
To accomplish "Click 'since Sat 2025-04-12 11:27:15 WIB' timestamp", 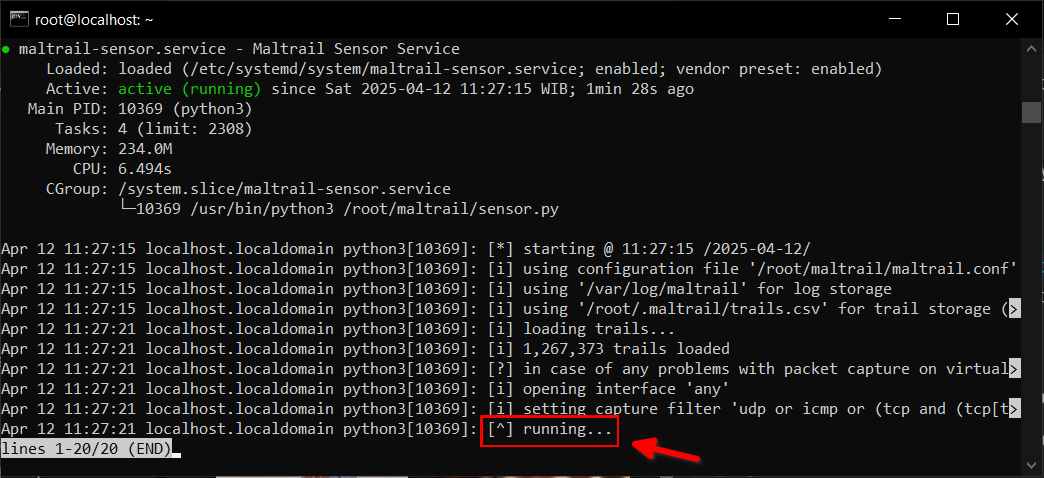I will pyautogui.click(x=423, y=89).
